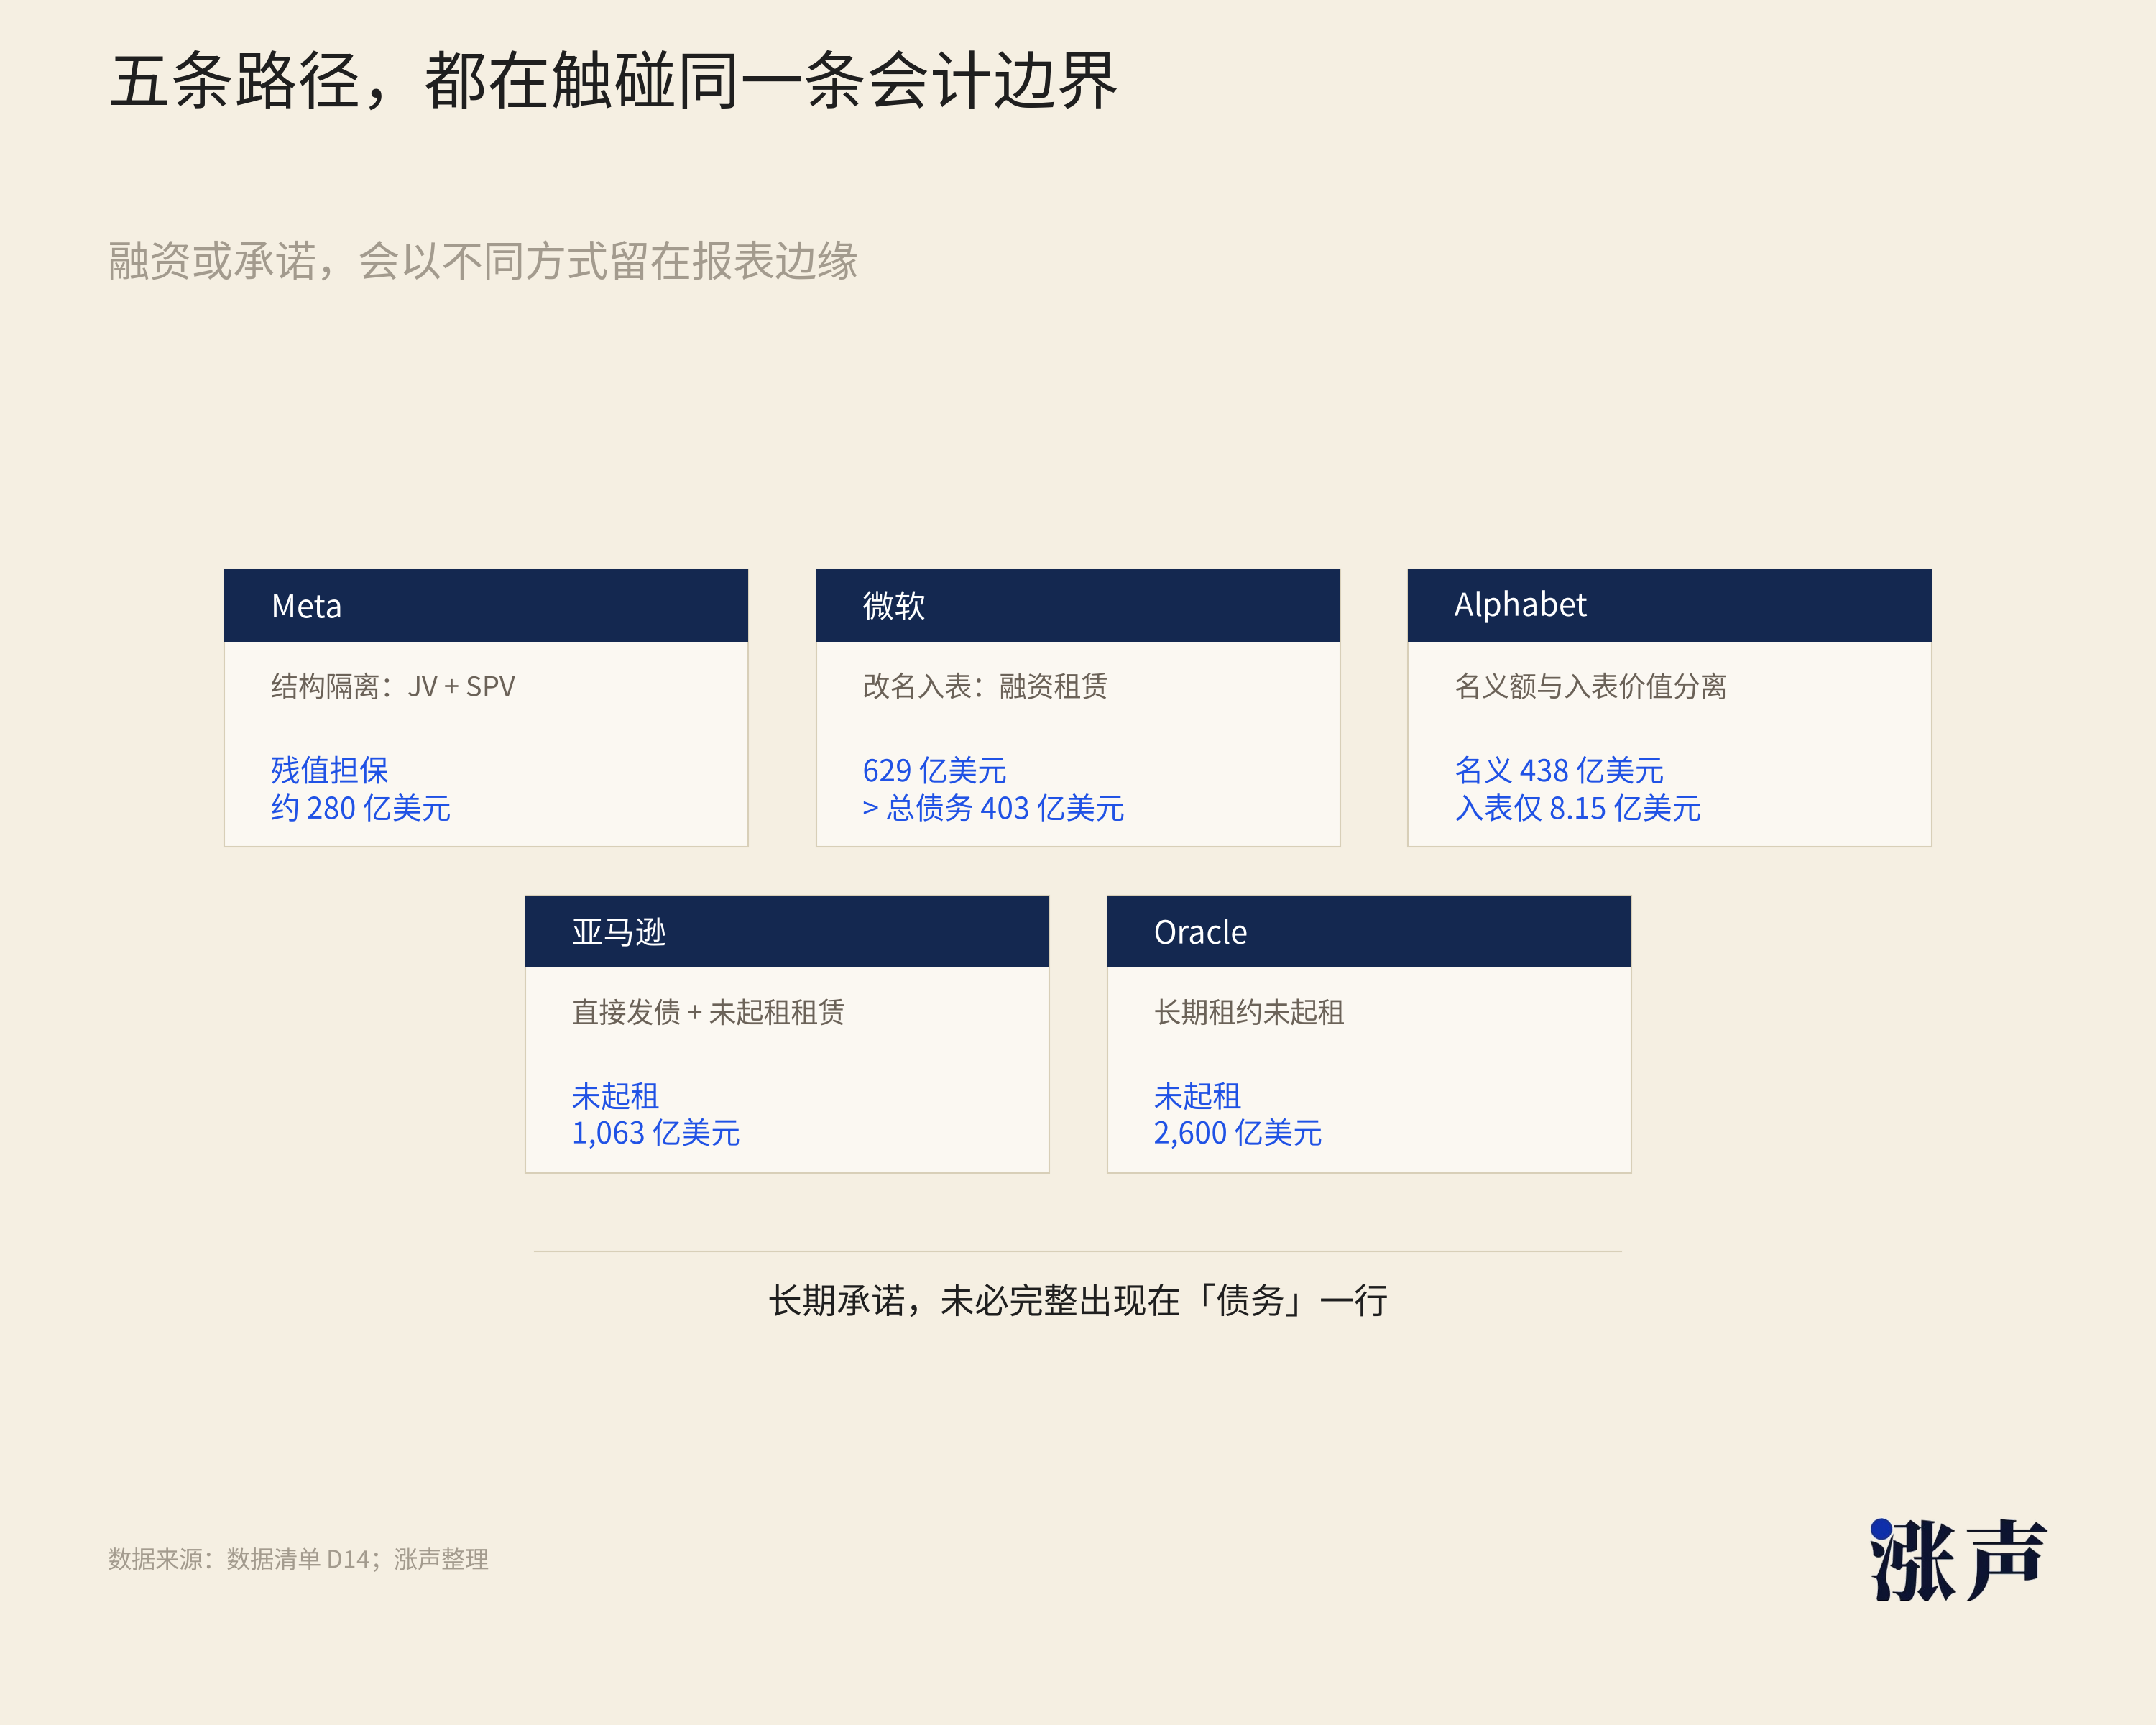This screenshot has height=1725, width=2156.
Task: Select blue 未起租 label above 1,063 亿美元
Action: click(x=616, y=1096)
